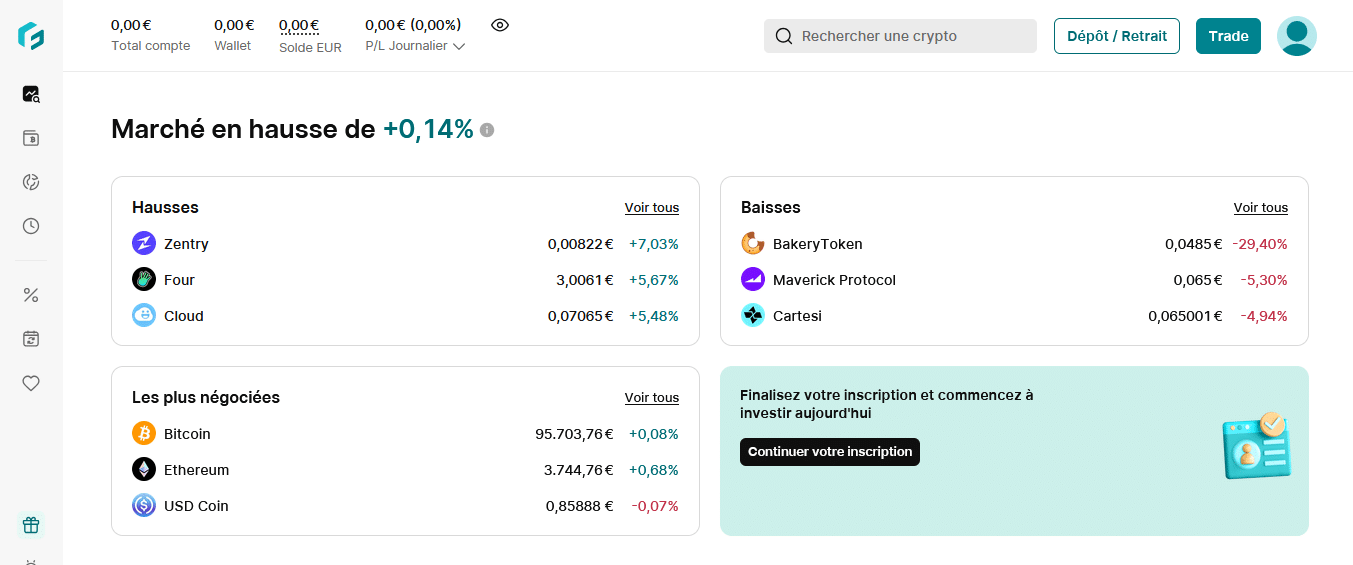Click the USD Coin icon
The width and height of the screenshot is (1353, 565).
click(144, 505)
